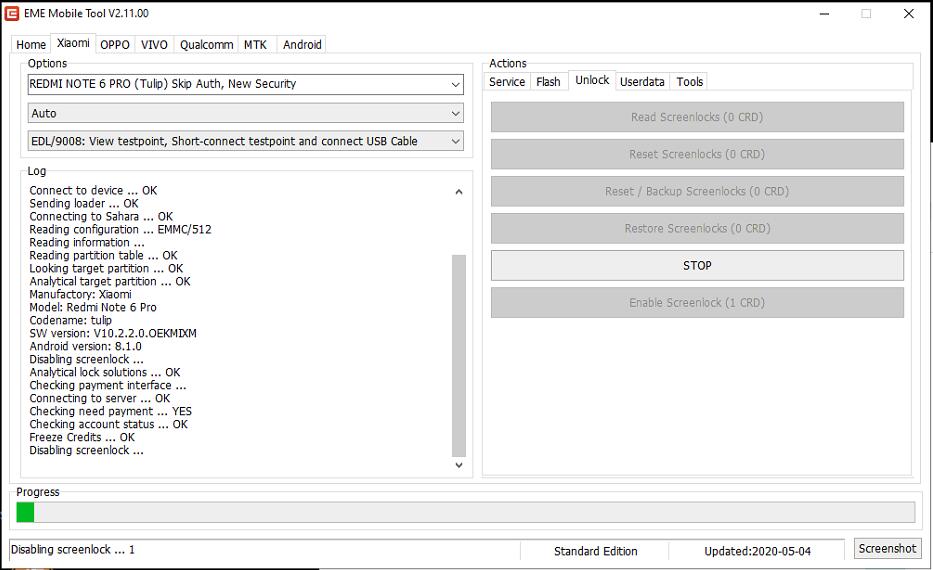Viewport: 933px width, 570px height.
Task: Click the EME Mobile Tool app icon
Action: 11,13
